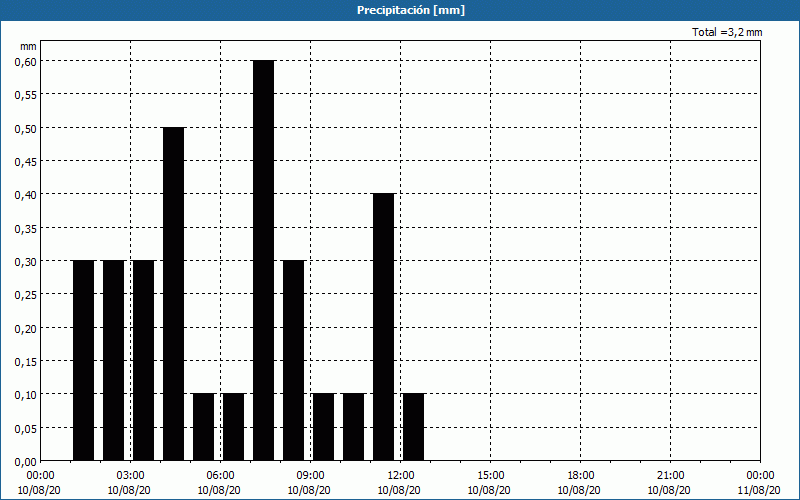Click the '0,30' y-axis label
The width and height of the screenshot is (800, 500).
pyautogui.click(x=25, y=261)
